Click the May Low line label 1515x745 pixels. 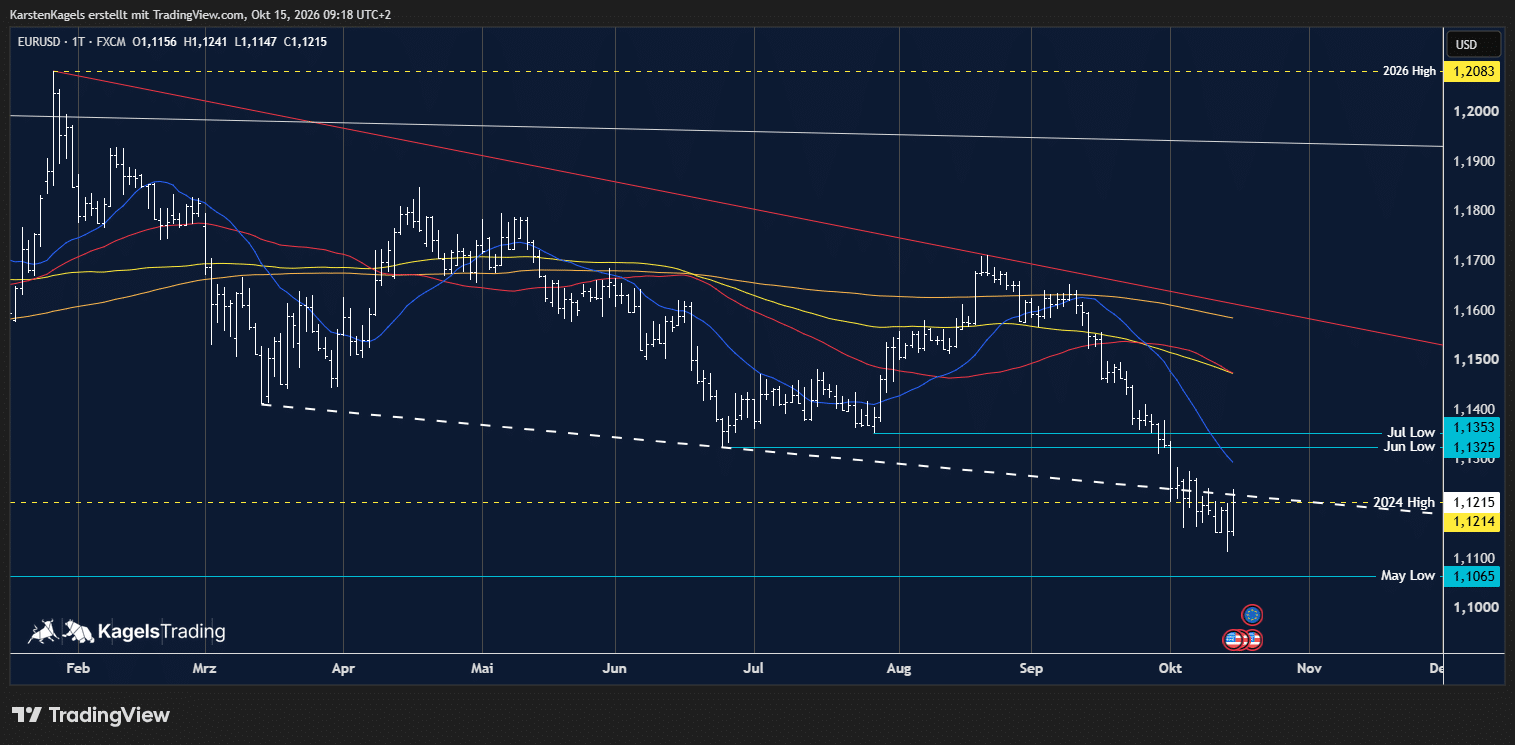[x=1408, y=575]
